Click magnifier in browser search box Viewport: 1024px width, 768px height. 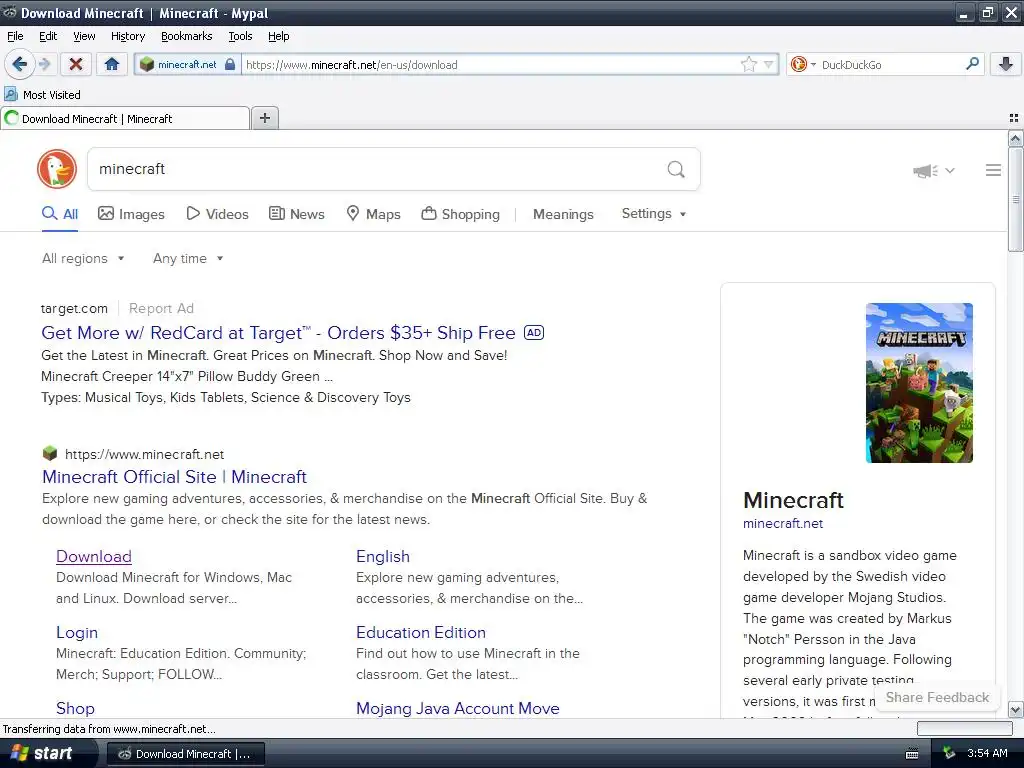(972, 64)
